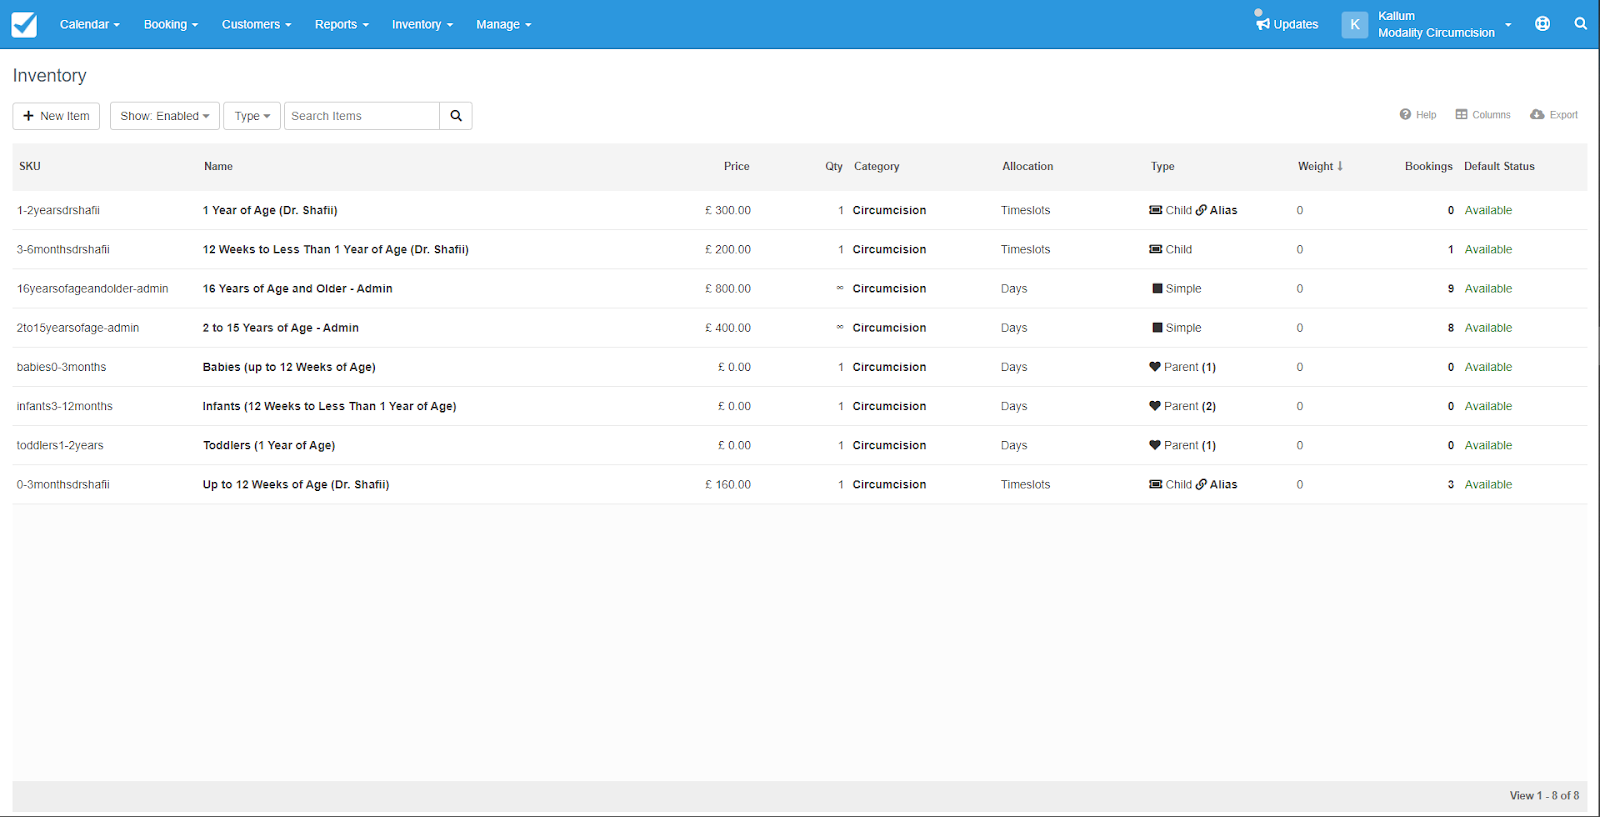This screenshot has width=1600, height=817.
Task: Sort by the Qty column header
Action: point(834,166)
